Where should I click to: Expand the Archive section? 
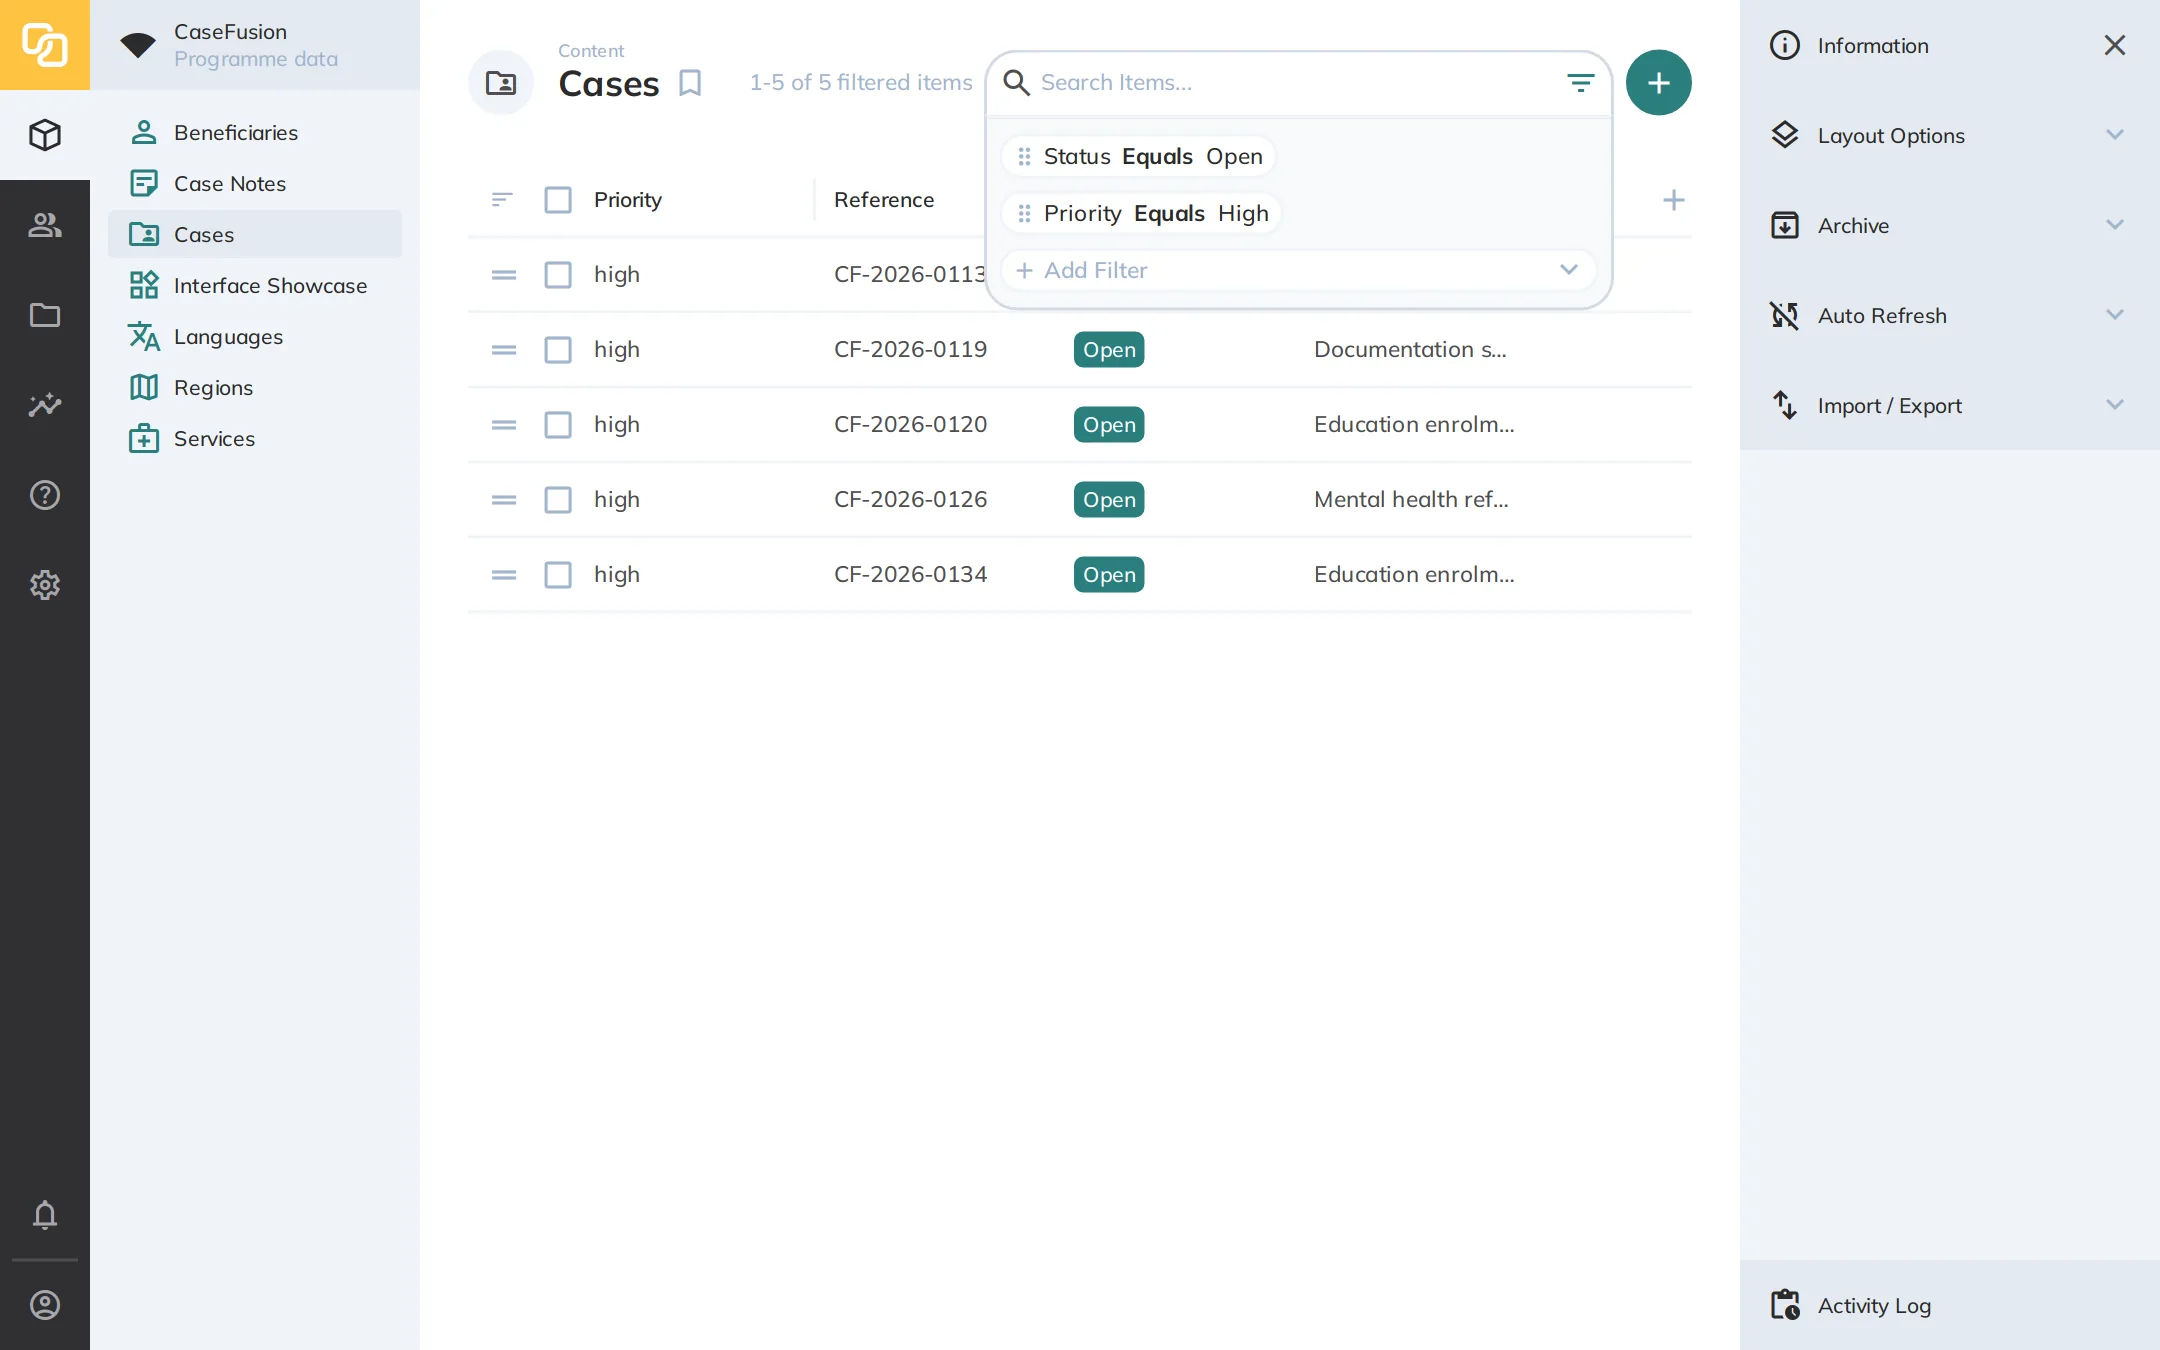coord(1950,225)
